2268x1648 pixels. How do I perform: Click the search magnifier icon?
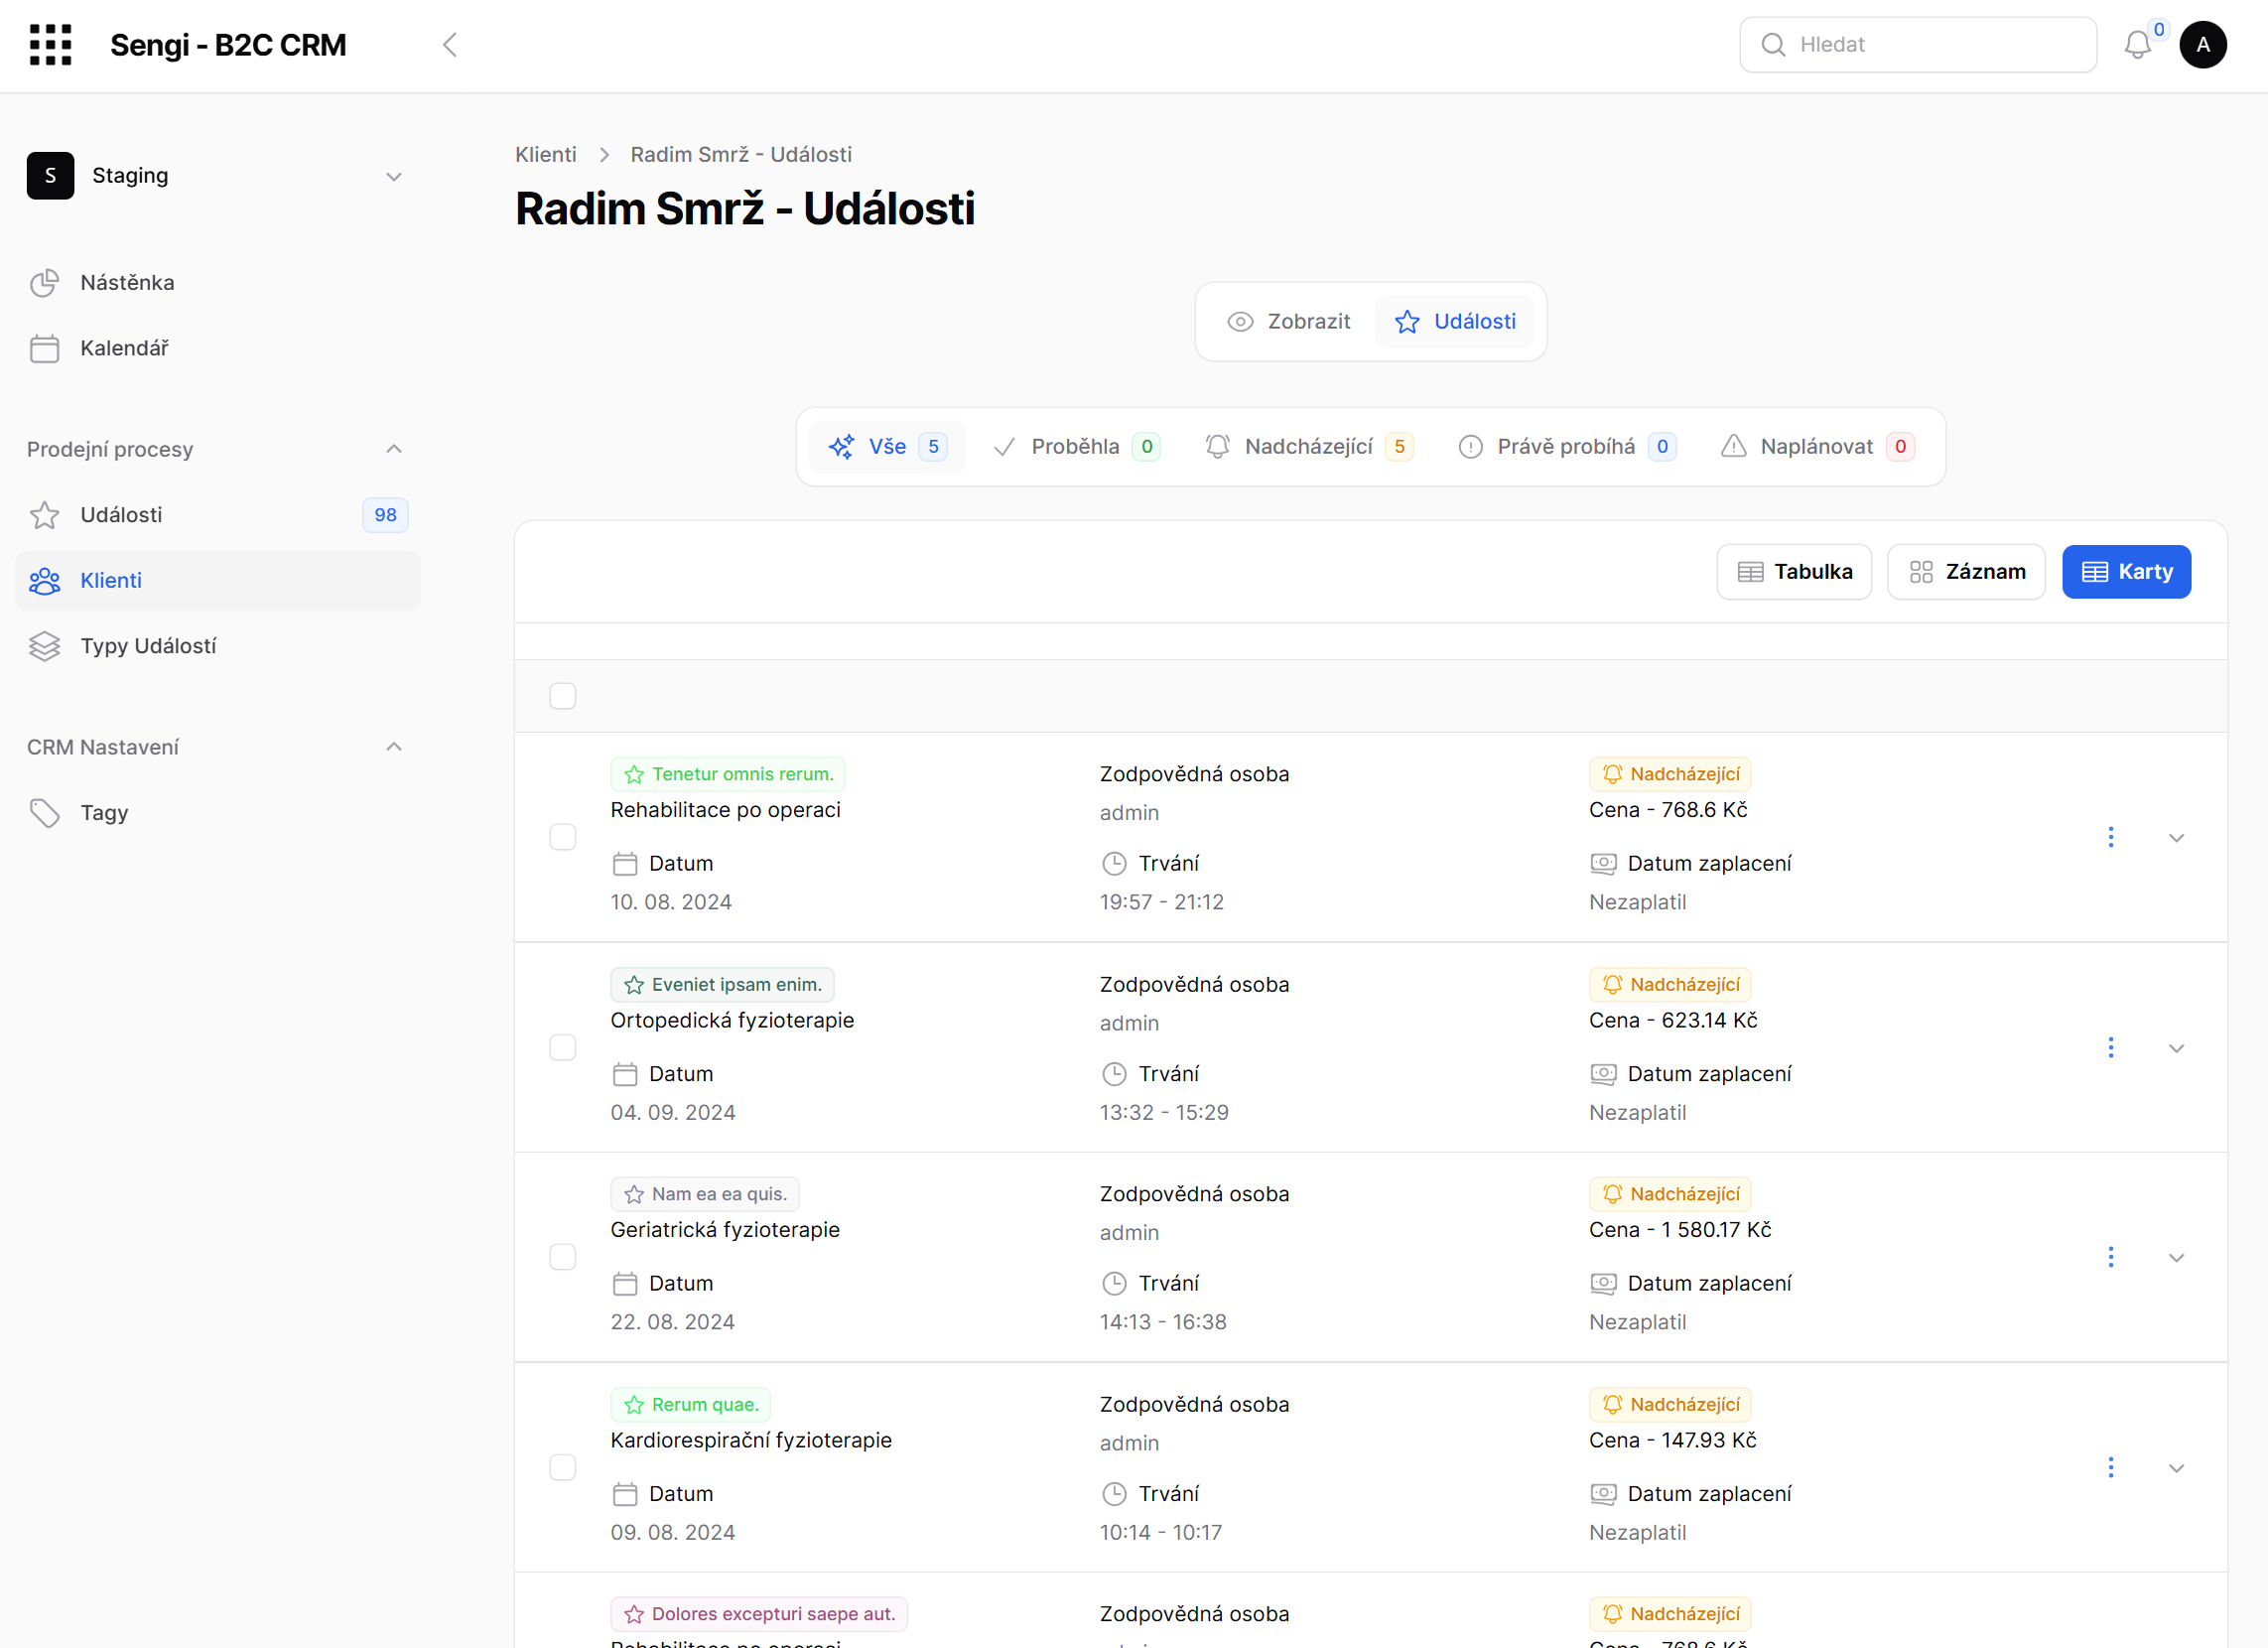pyautogui.click(x=1773, y=45)
